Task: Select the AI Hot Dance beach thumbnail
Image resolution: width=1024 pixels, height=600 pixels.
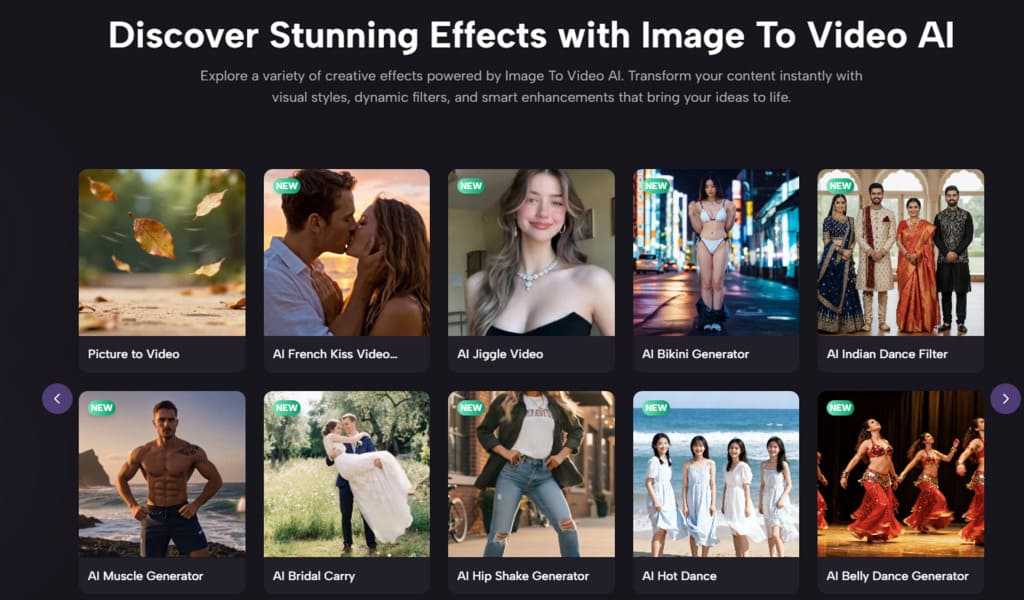Action: pos(716,474)
